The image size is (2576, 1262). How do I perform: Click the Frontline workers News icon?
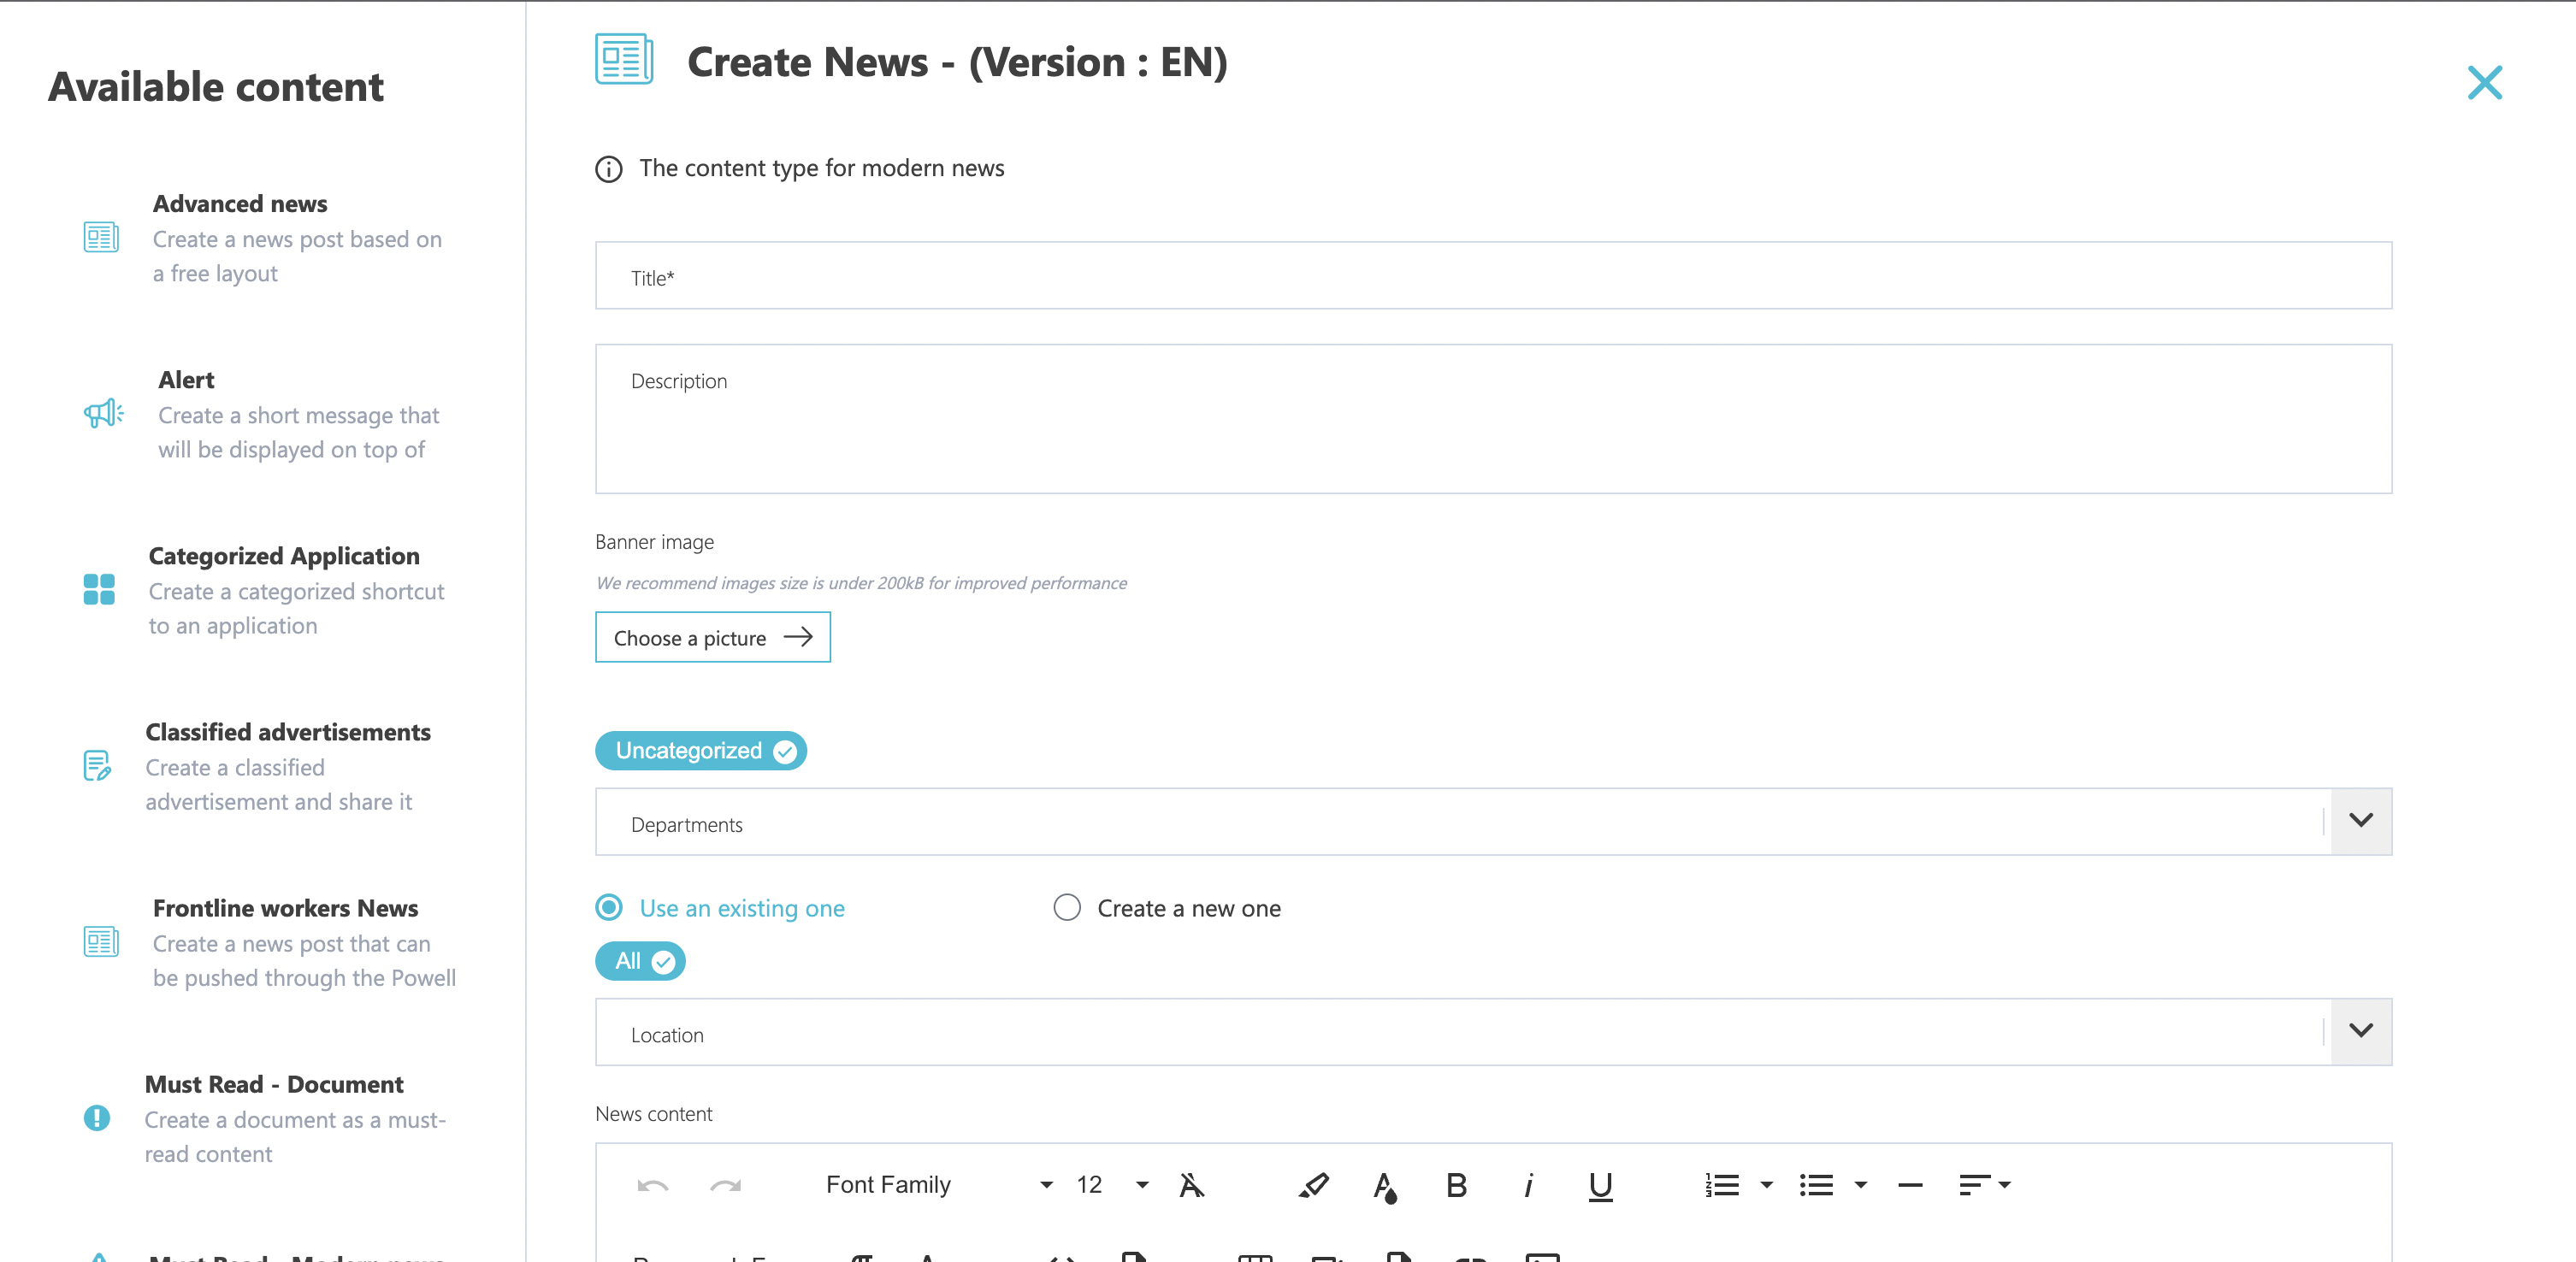[101, 942]
